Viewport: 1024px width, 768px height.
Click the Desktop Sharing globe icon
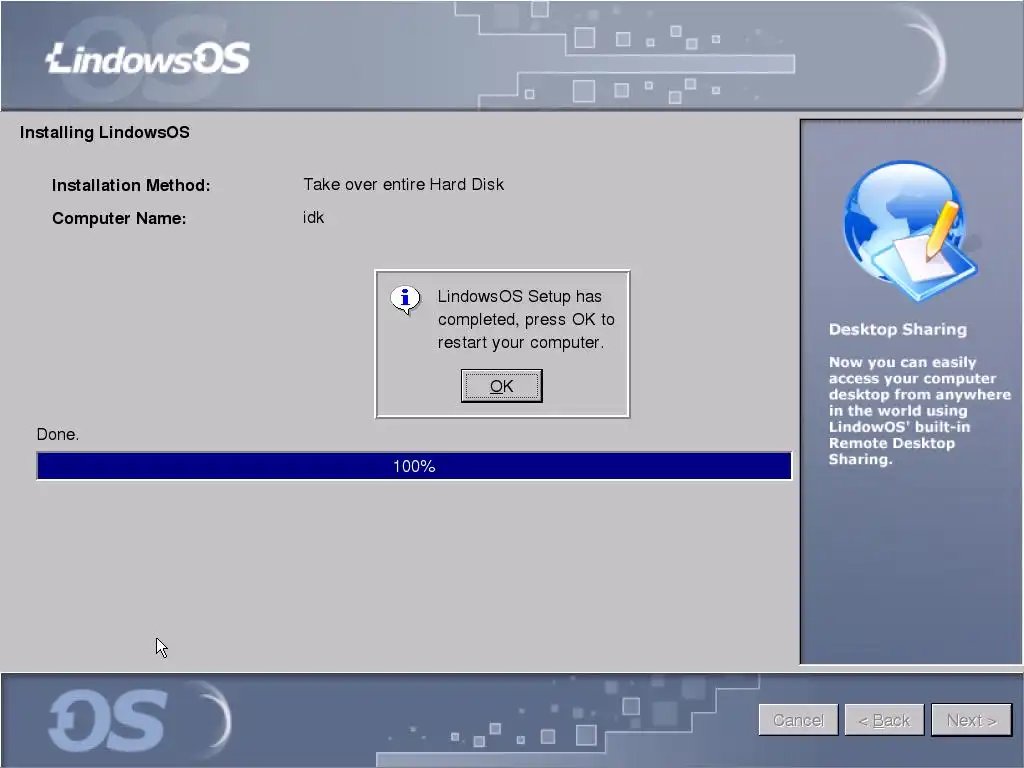(x=910, y=231)
